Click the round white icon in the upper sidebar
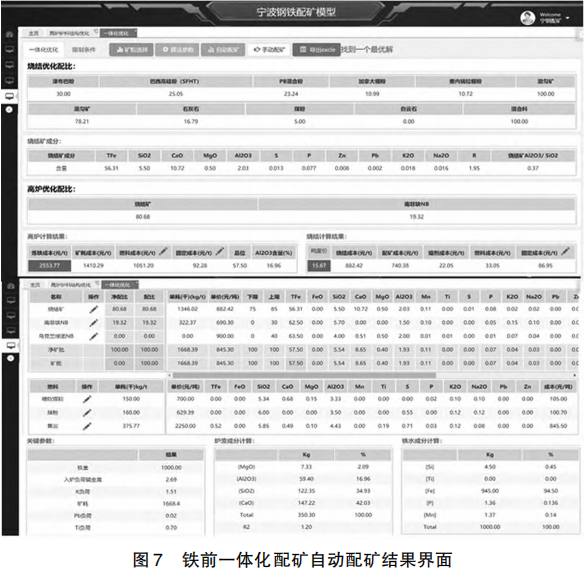 9,110
